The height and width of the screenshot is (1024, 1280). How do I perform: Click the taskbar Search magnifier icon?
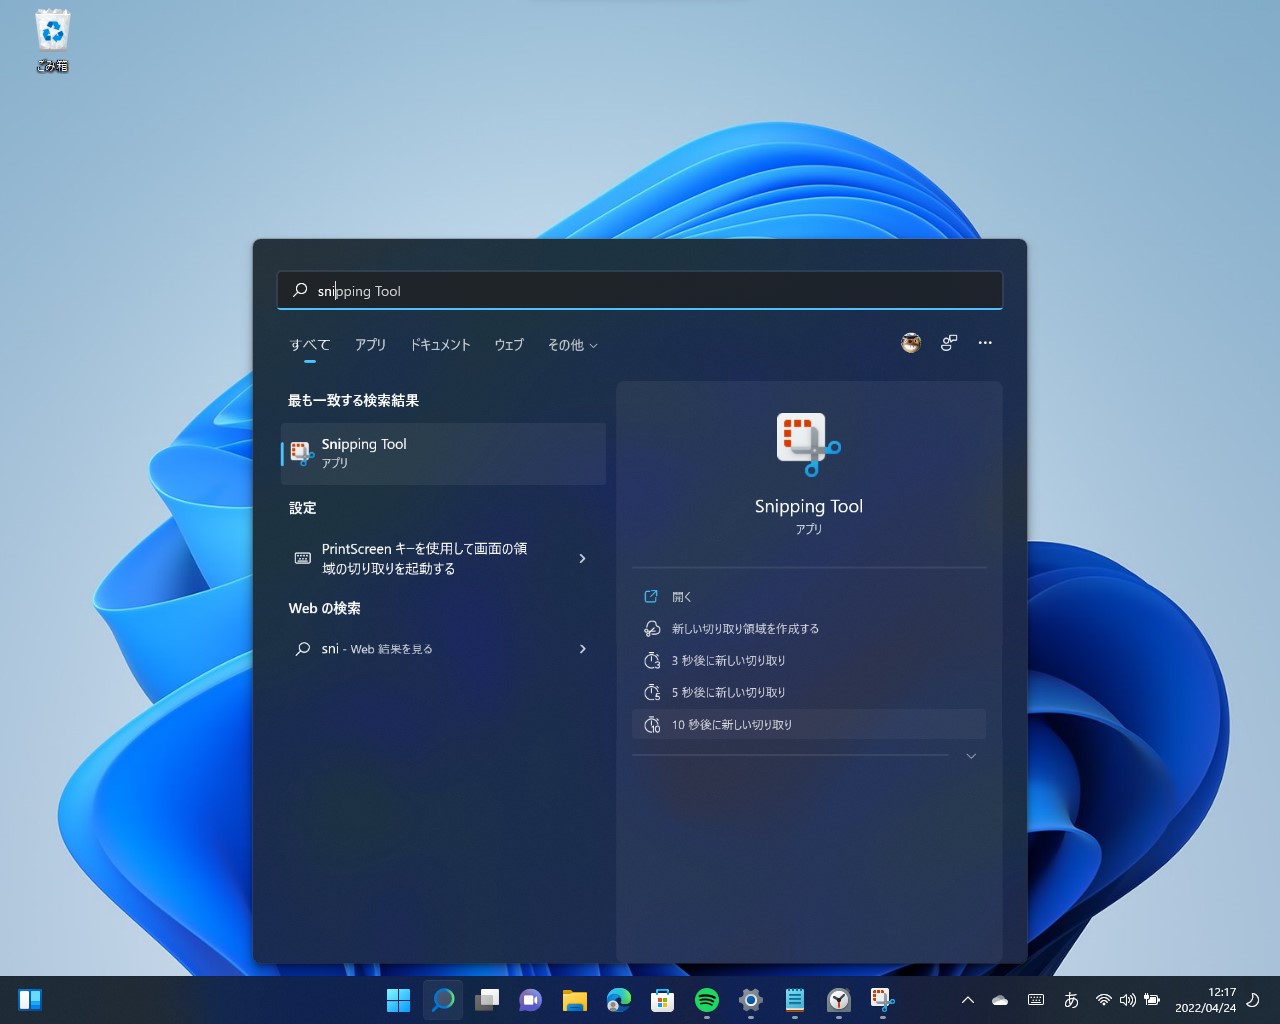click(x=442, y=1000)
